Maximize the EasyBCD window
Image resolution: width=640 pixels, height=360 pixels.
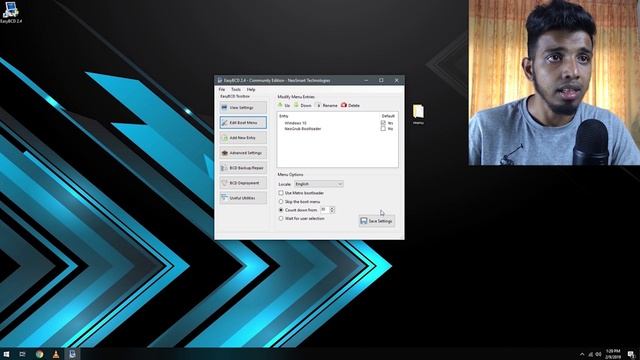click(381, 80)
